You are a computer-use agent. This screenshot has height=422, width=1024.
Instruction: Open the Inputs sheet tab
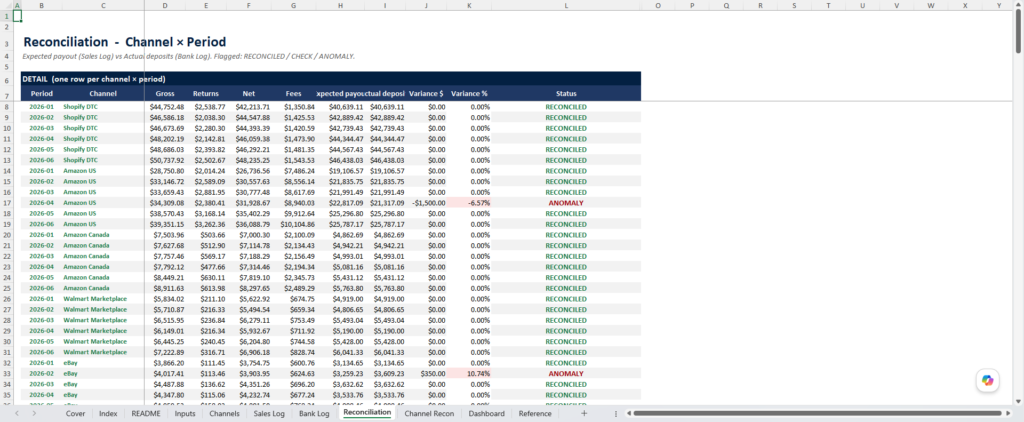click(185, 414)
